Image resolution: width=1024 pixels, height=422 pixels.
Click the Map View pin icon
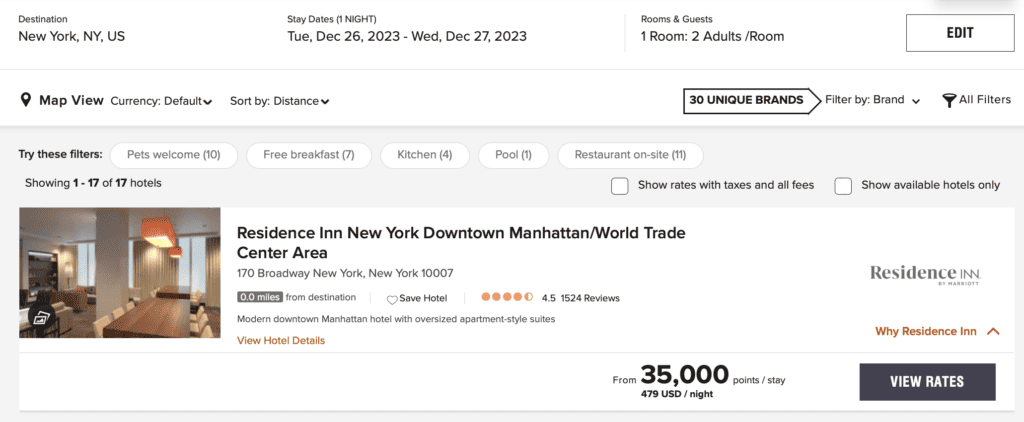tap(26, 100)
